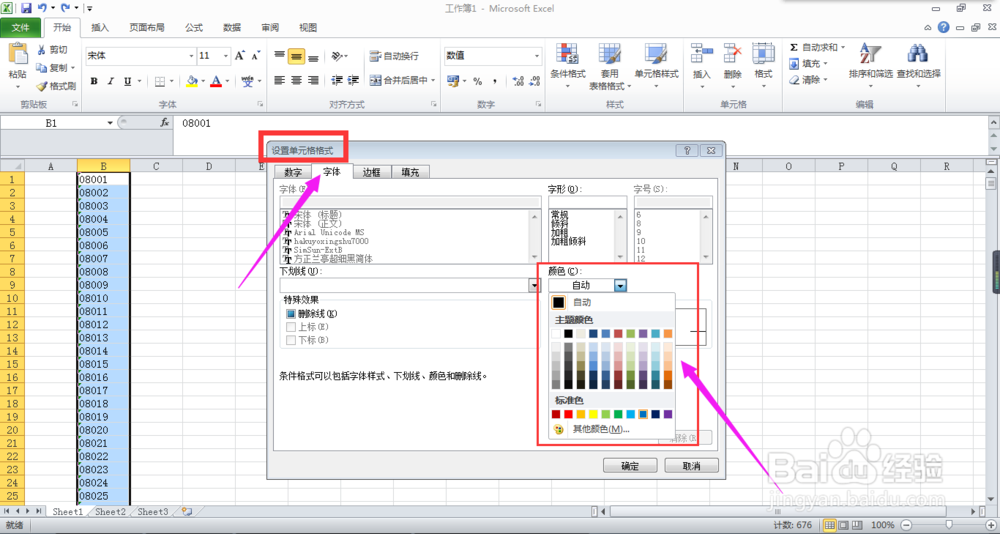Click the 剪切 (Cut) scissors icon
1000x534 pixels.
coord(42,50)
